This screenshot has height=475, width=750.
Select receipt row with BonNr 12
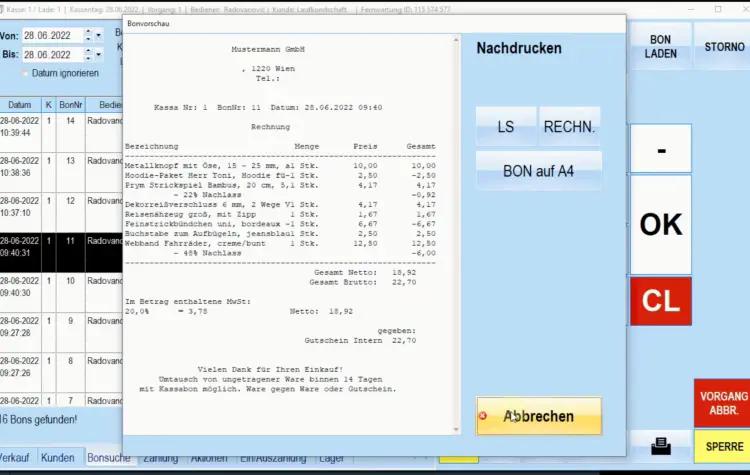pos(61,213)
